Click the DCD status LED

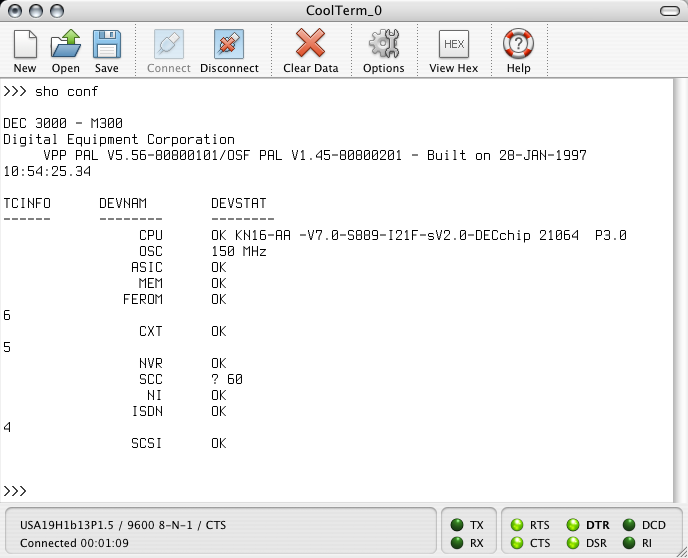point(629,525)
